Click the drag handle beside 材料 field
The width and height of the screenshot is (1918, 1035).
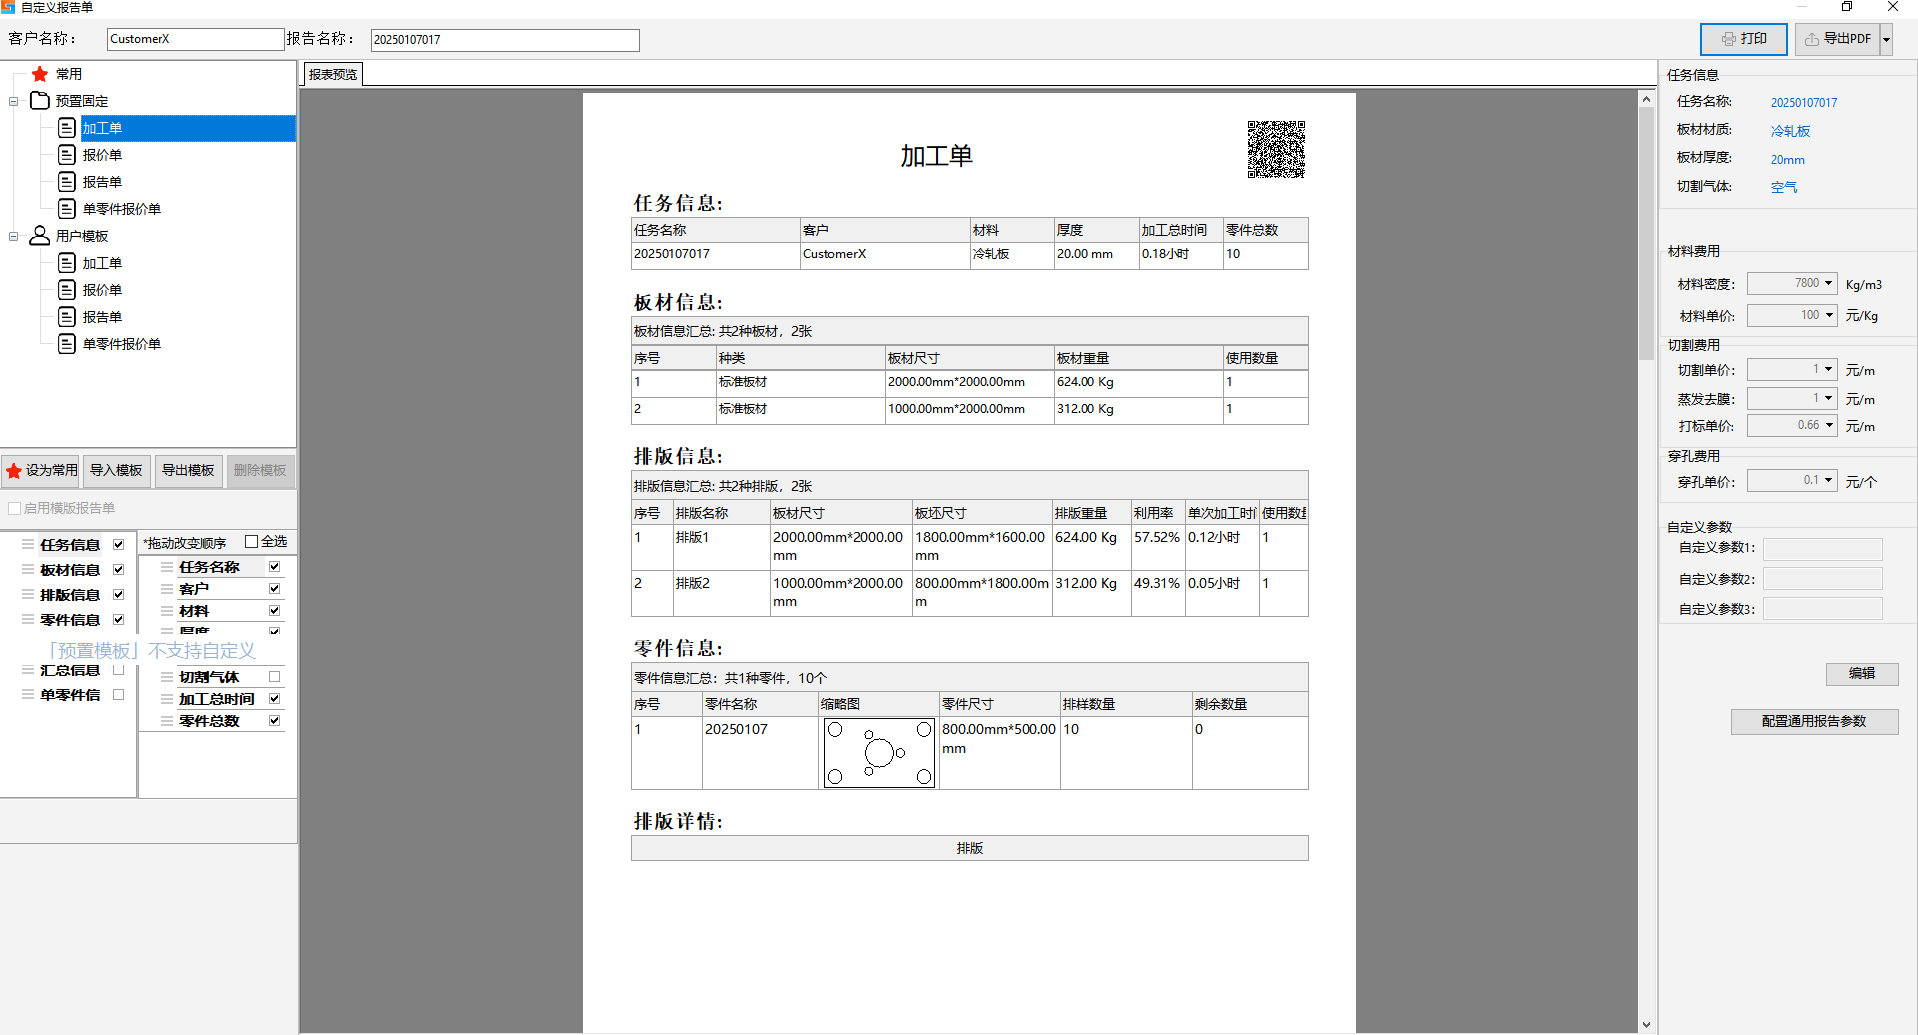(x=167, y=611)
